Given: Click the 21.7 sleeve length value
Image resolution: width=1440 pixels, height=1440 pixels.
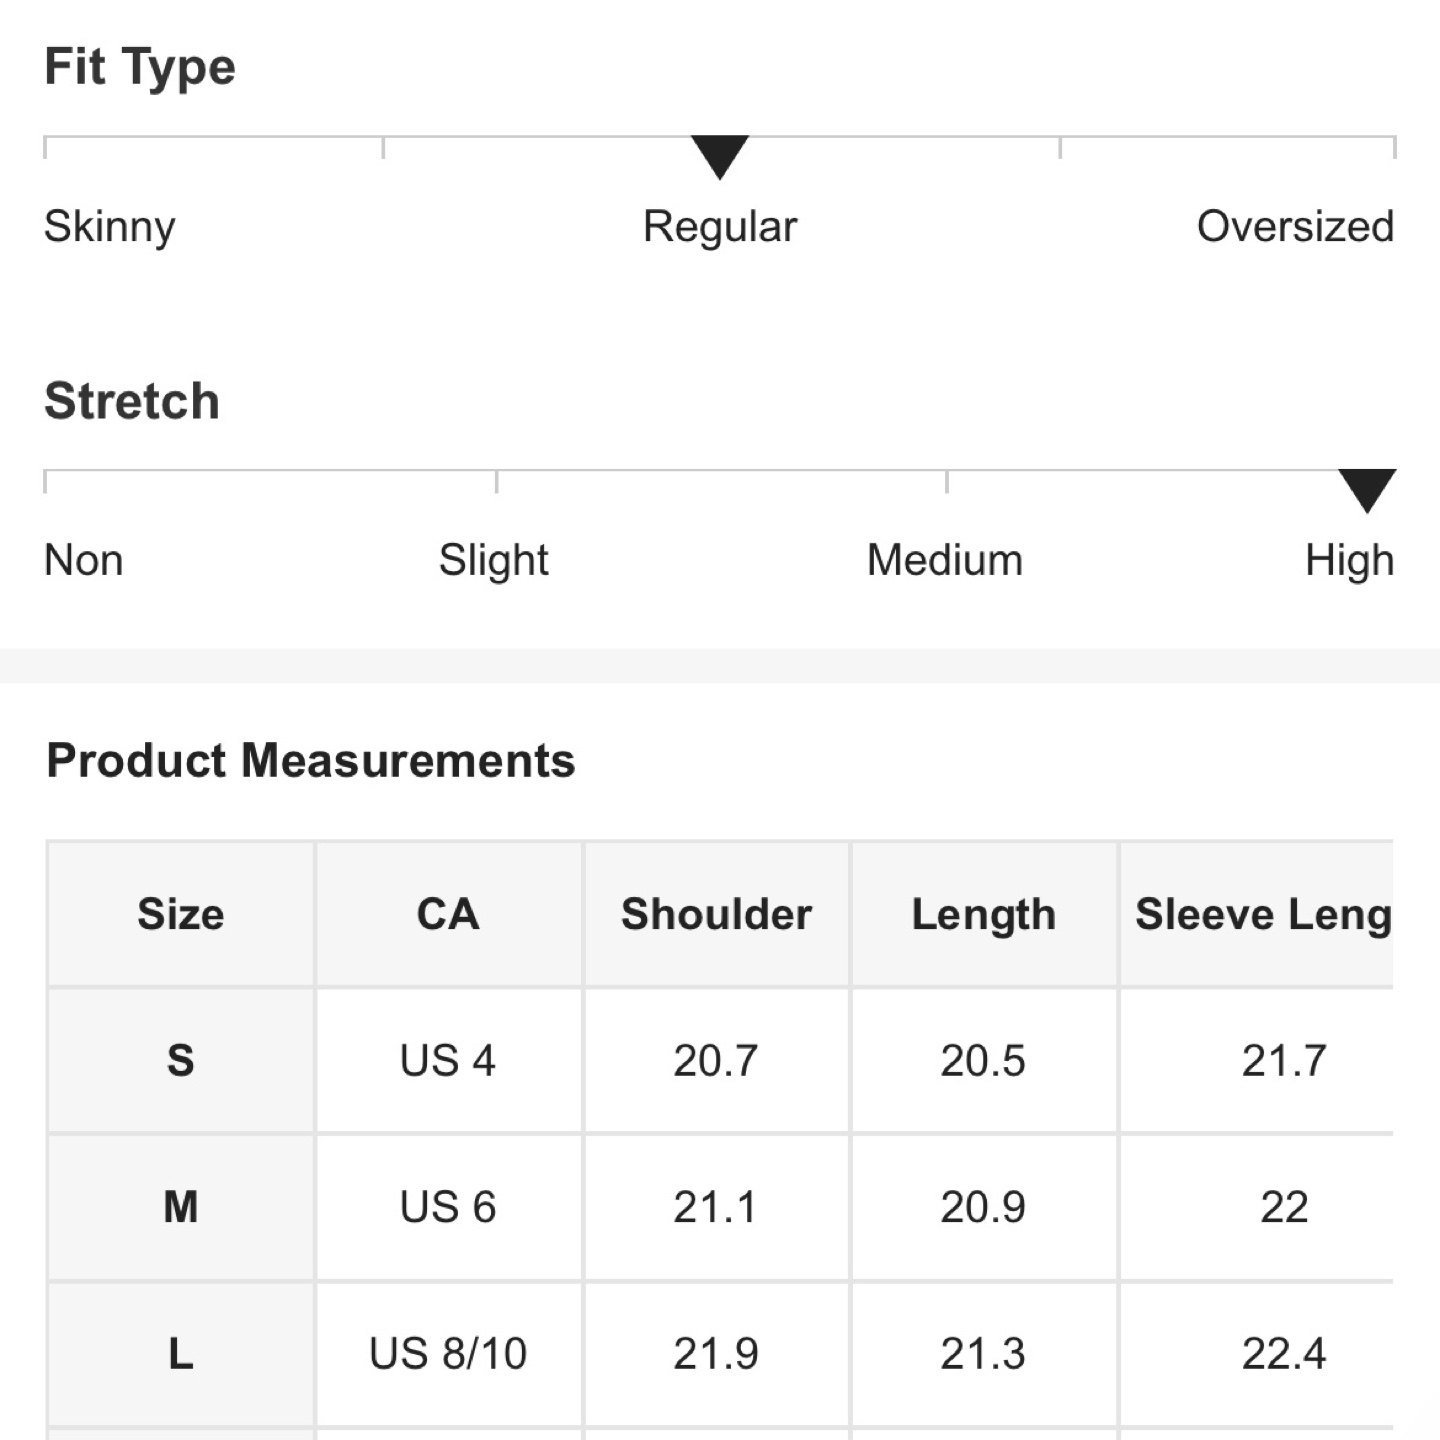Looking at the screenshot, I should [1284, 1060].
